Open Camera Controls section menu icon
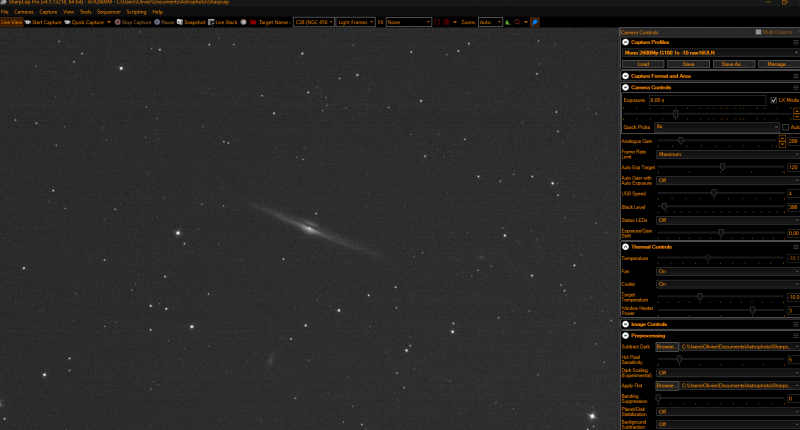 (x=795, y=87)
